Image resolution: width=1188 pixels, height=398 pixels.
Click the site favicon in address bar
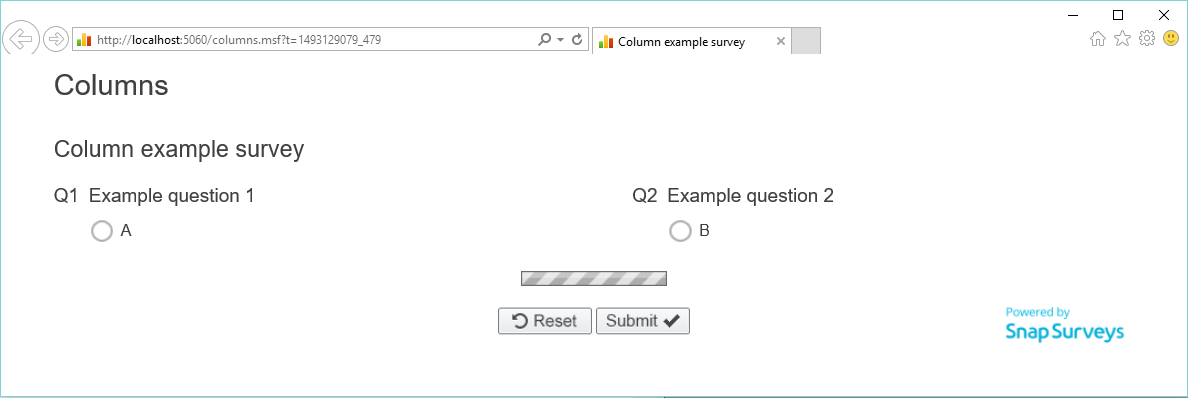(84, 39)
